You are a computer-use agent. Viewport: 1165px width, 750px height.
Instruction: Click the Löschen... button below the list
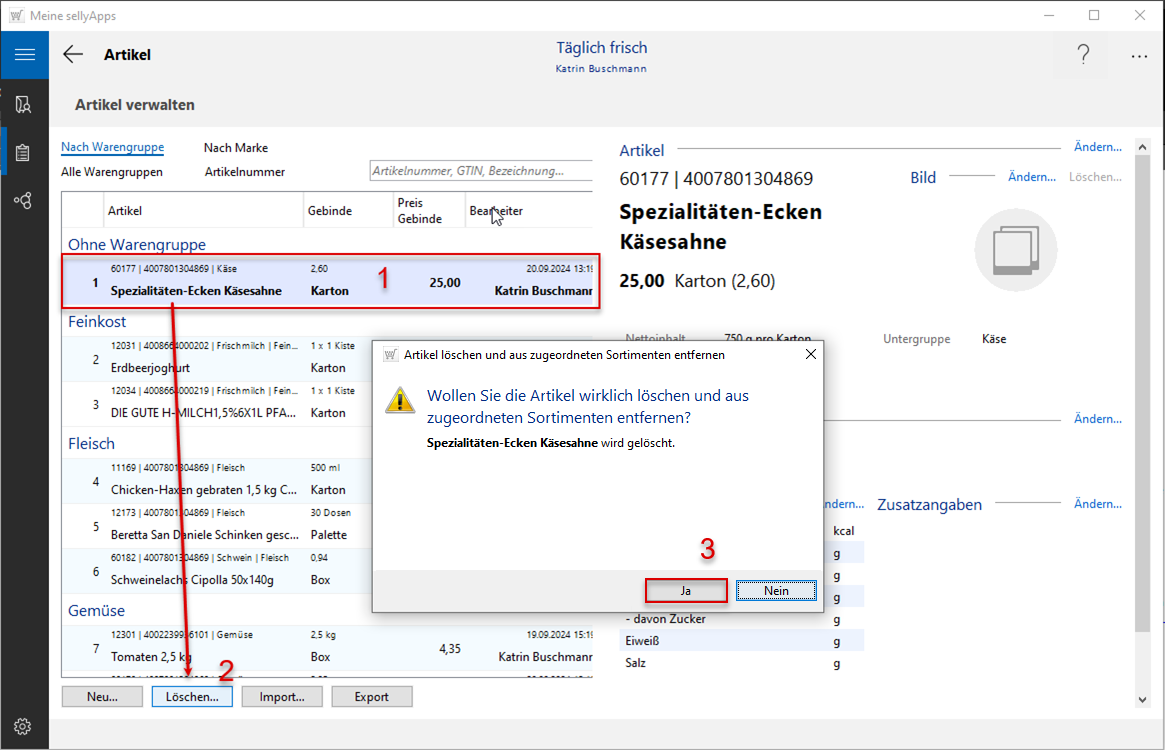pyautogui.click(x=192, y=697)
